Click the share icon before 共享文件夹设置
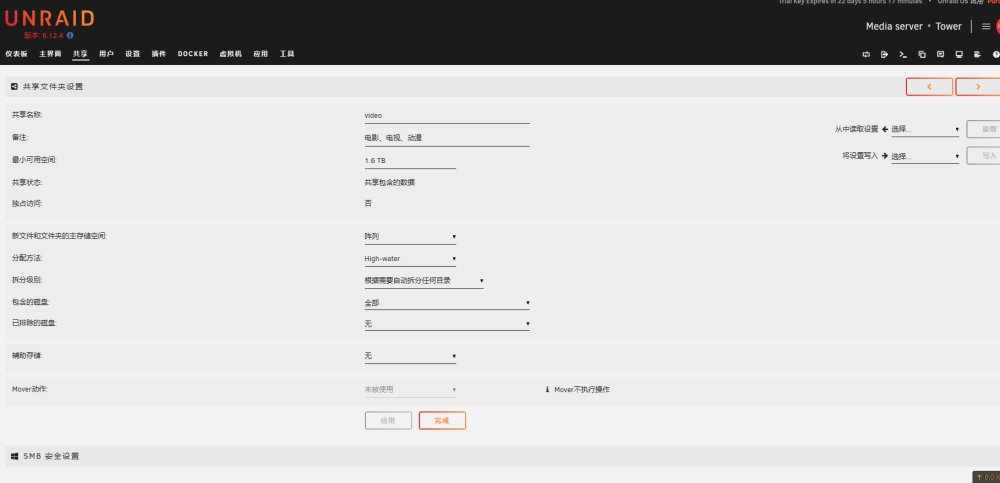1000x483 pixels. click(x=15, y=86)
